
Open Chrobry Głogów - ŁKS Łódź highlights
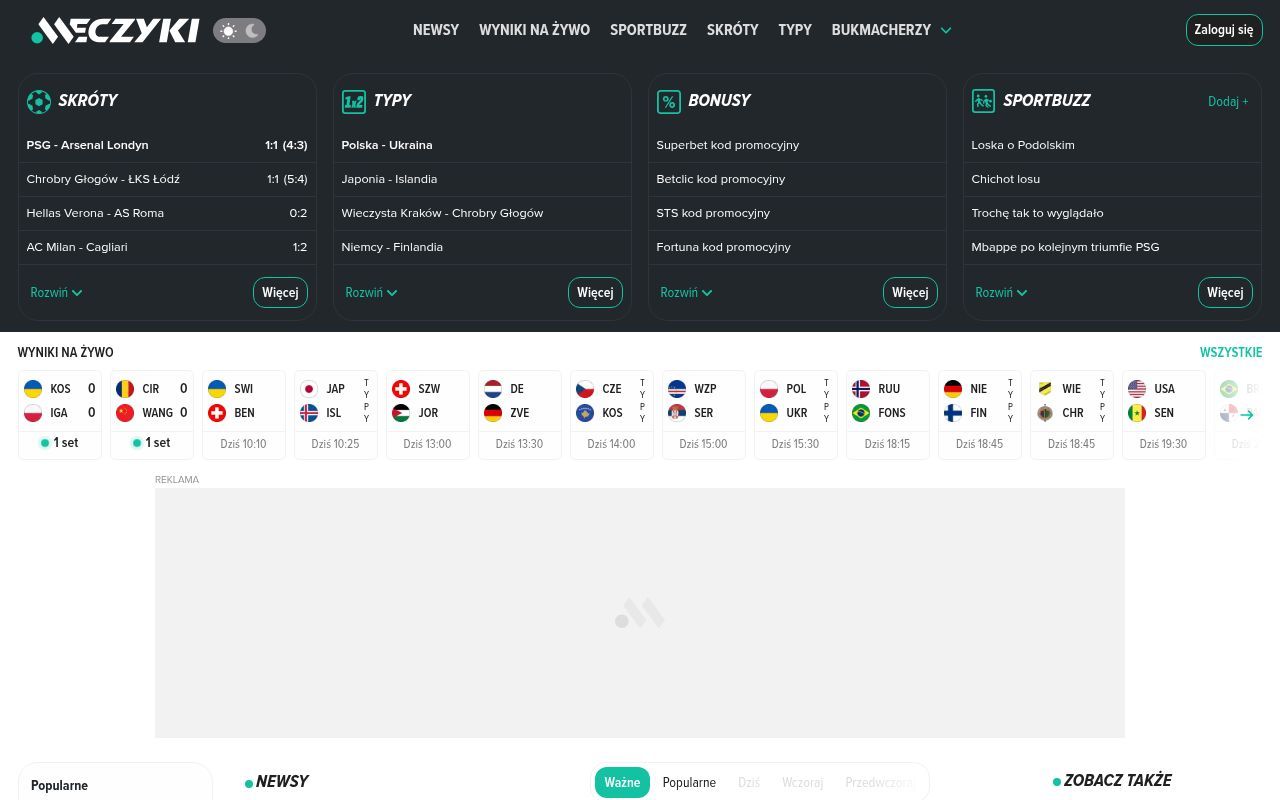167,179
